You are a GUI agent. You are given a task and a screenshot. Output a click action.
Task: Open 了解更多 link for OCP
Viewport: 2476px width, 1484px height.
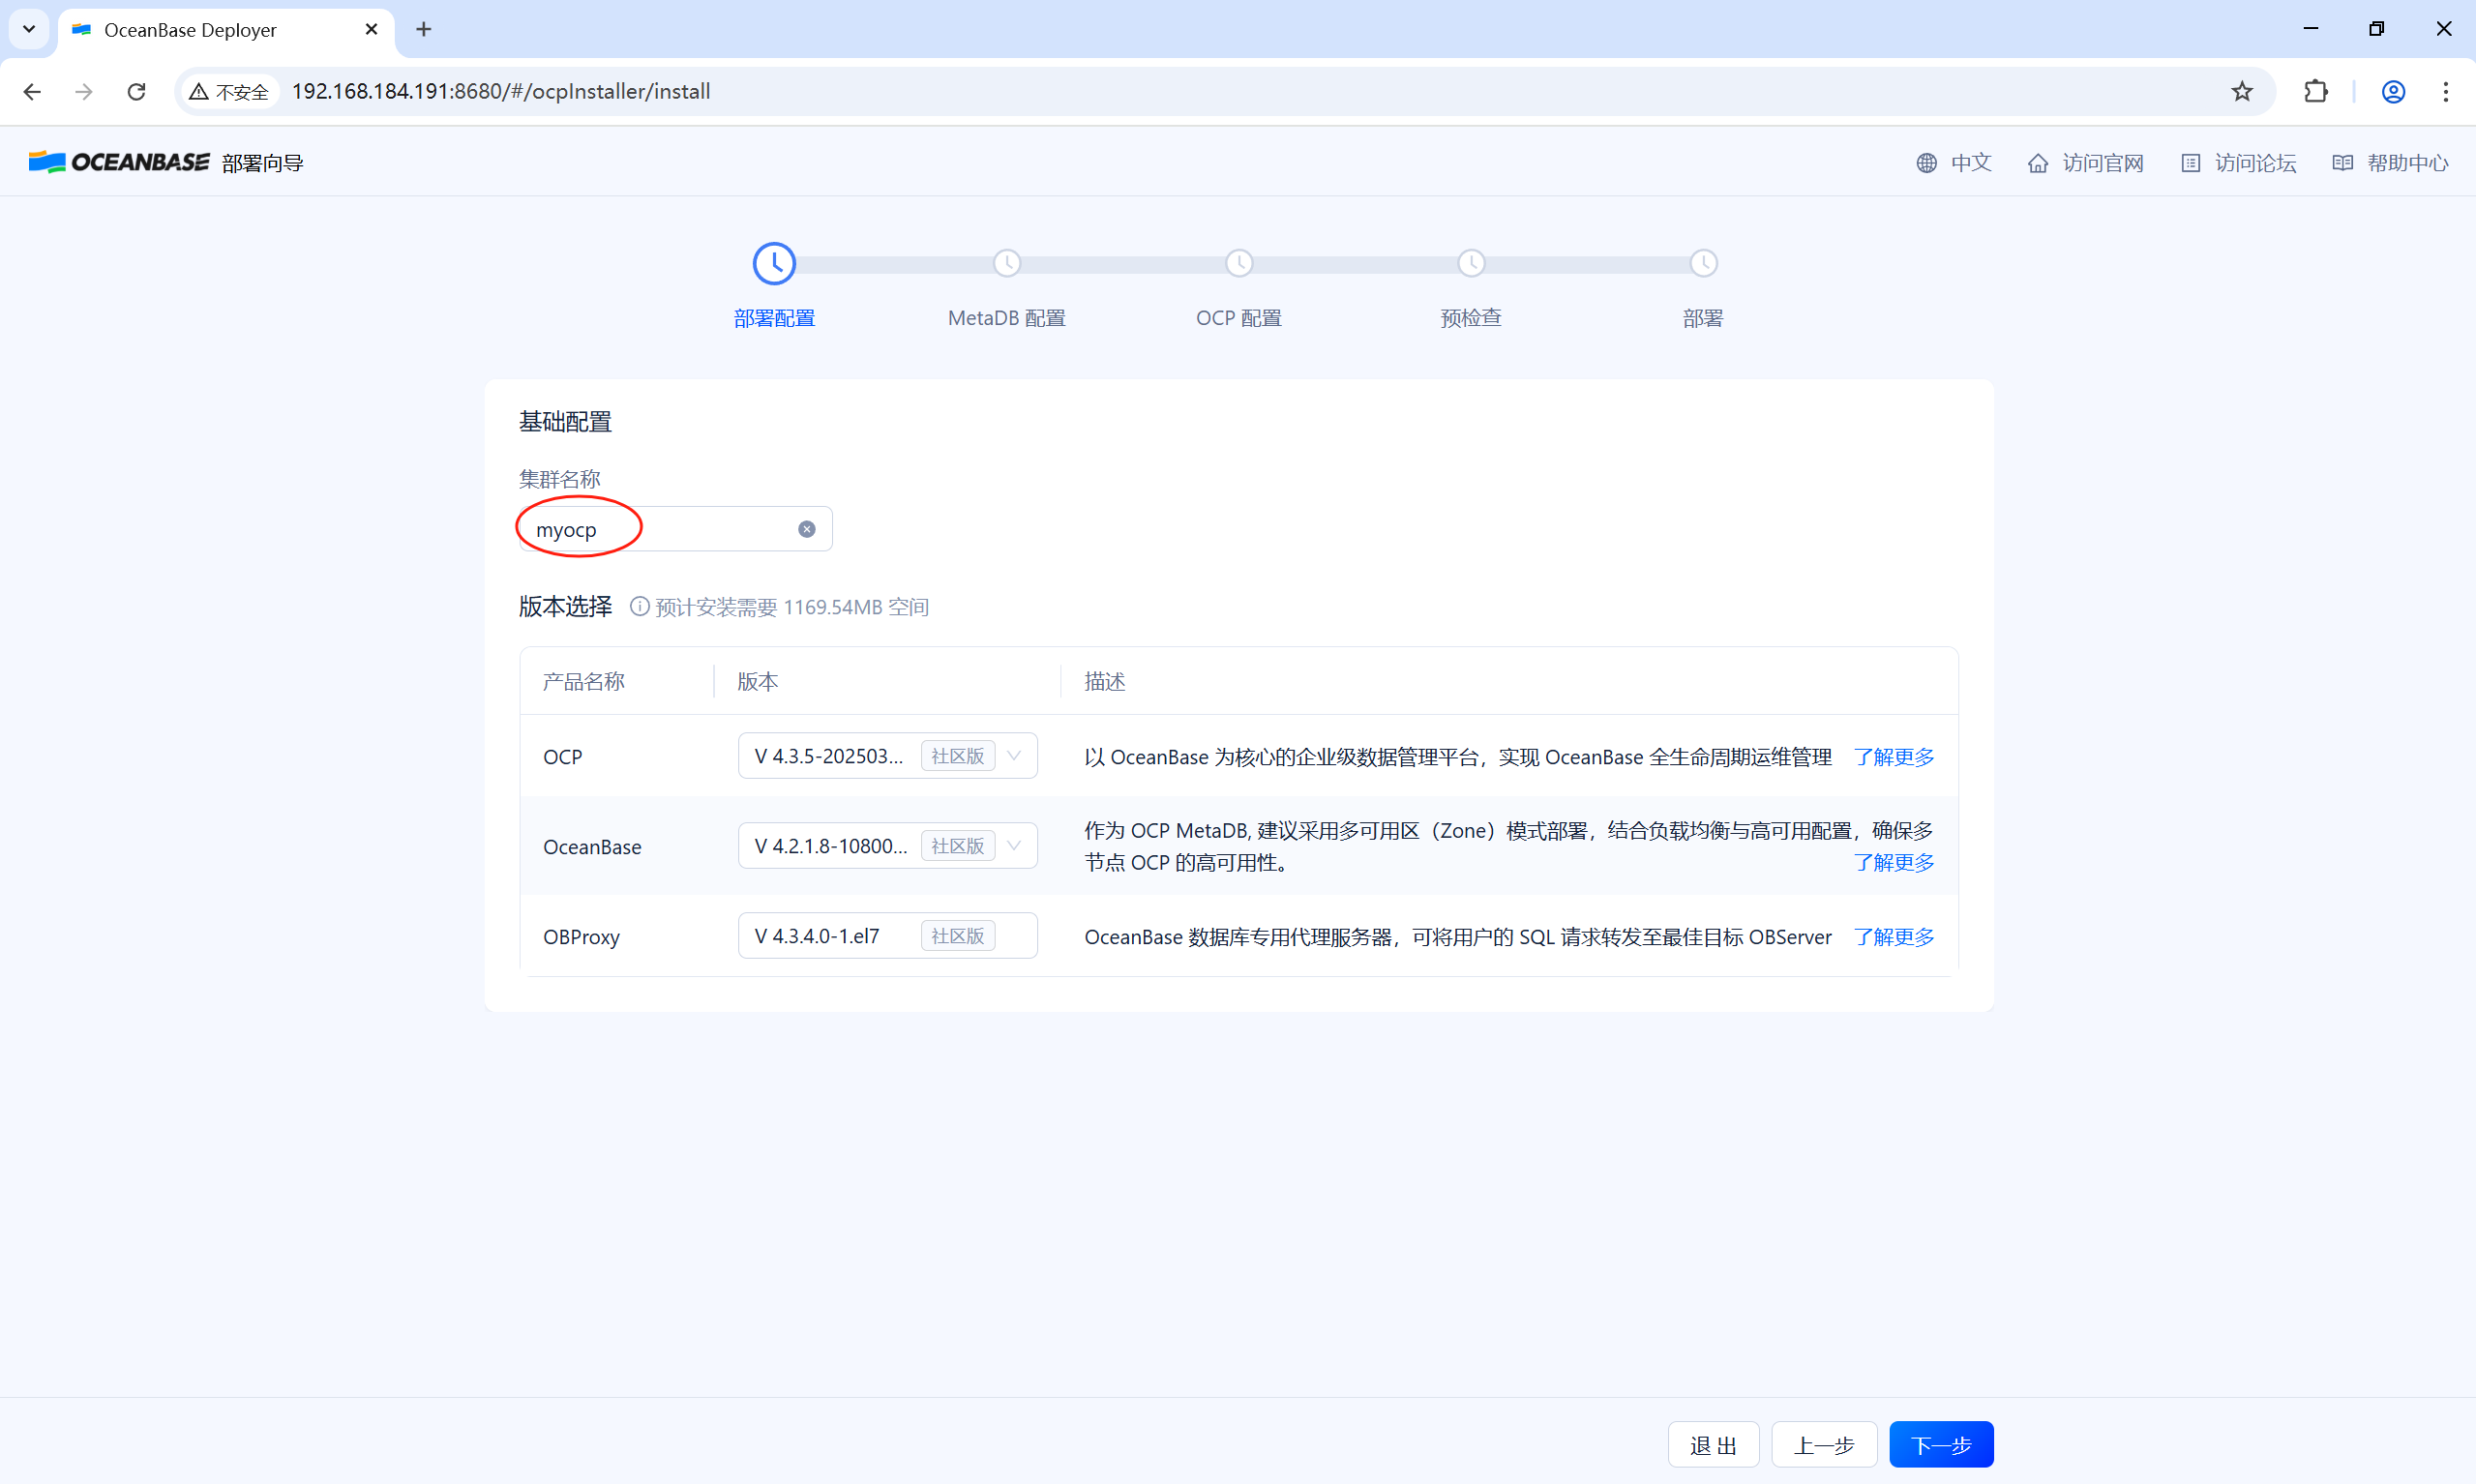click(1893, 757)
